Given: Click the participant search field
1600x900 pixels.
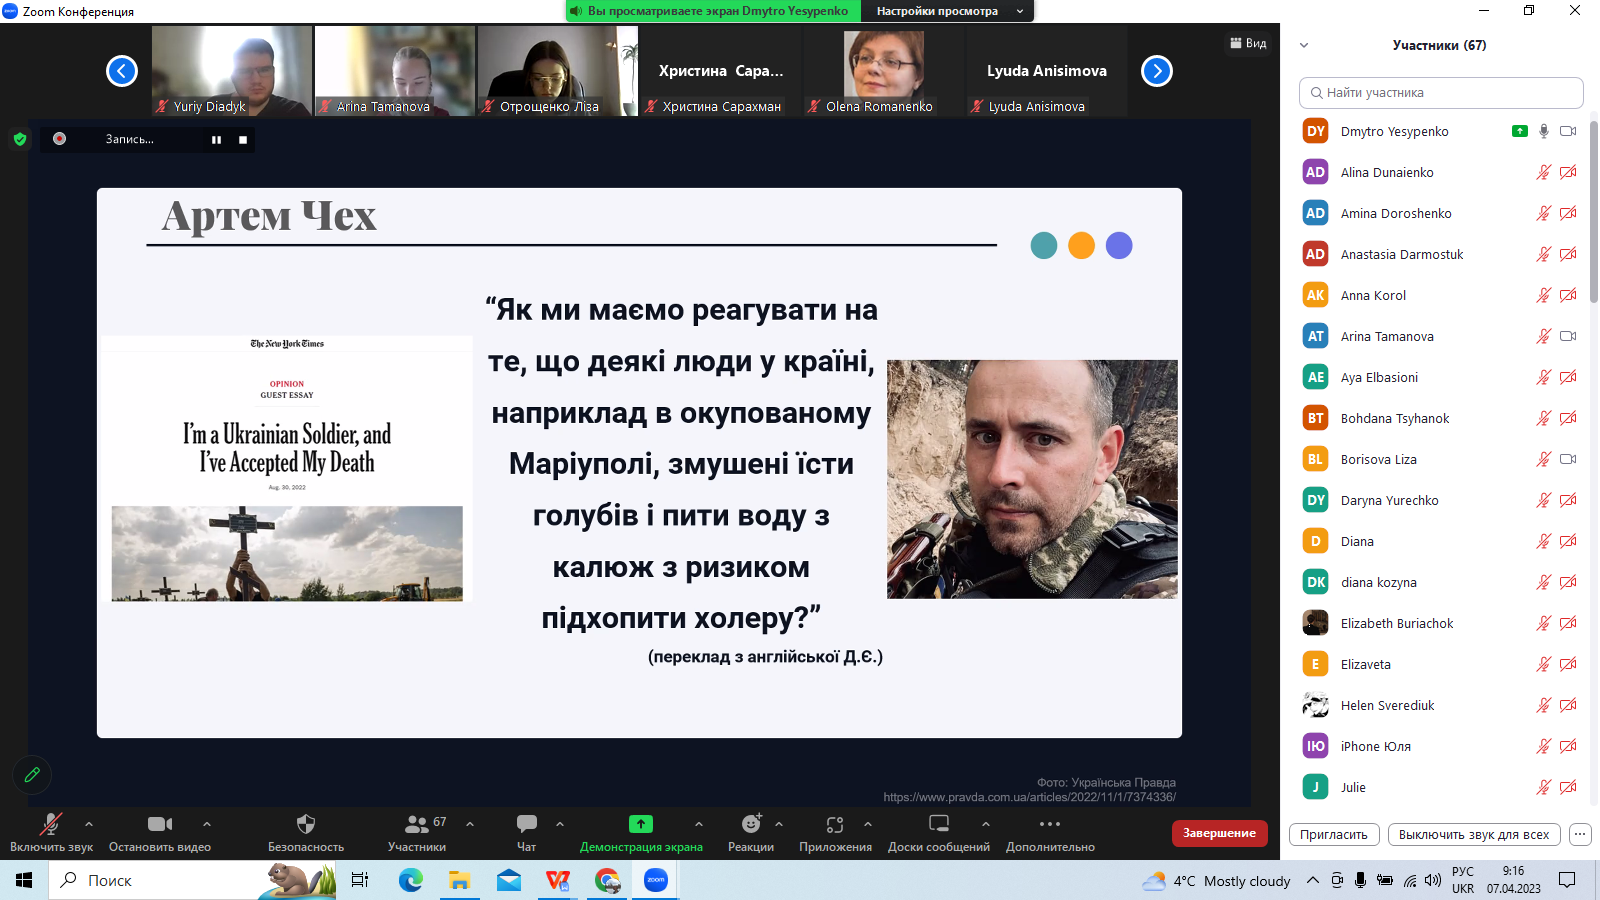Looking at the screenshot, I should tap(1441, 93).
